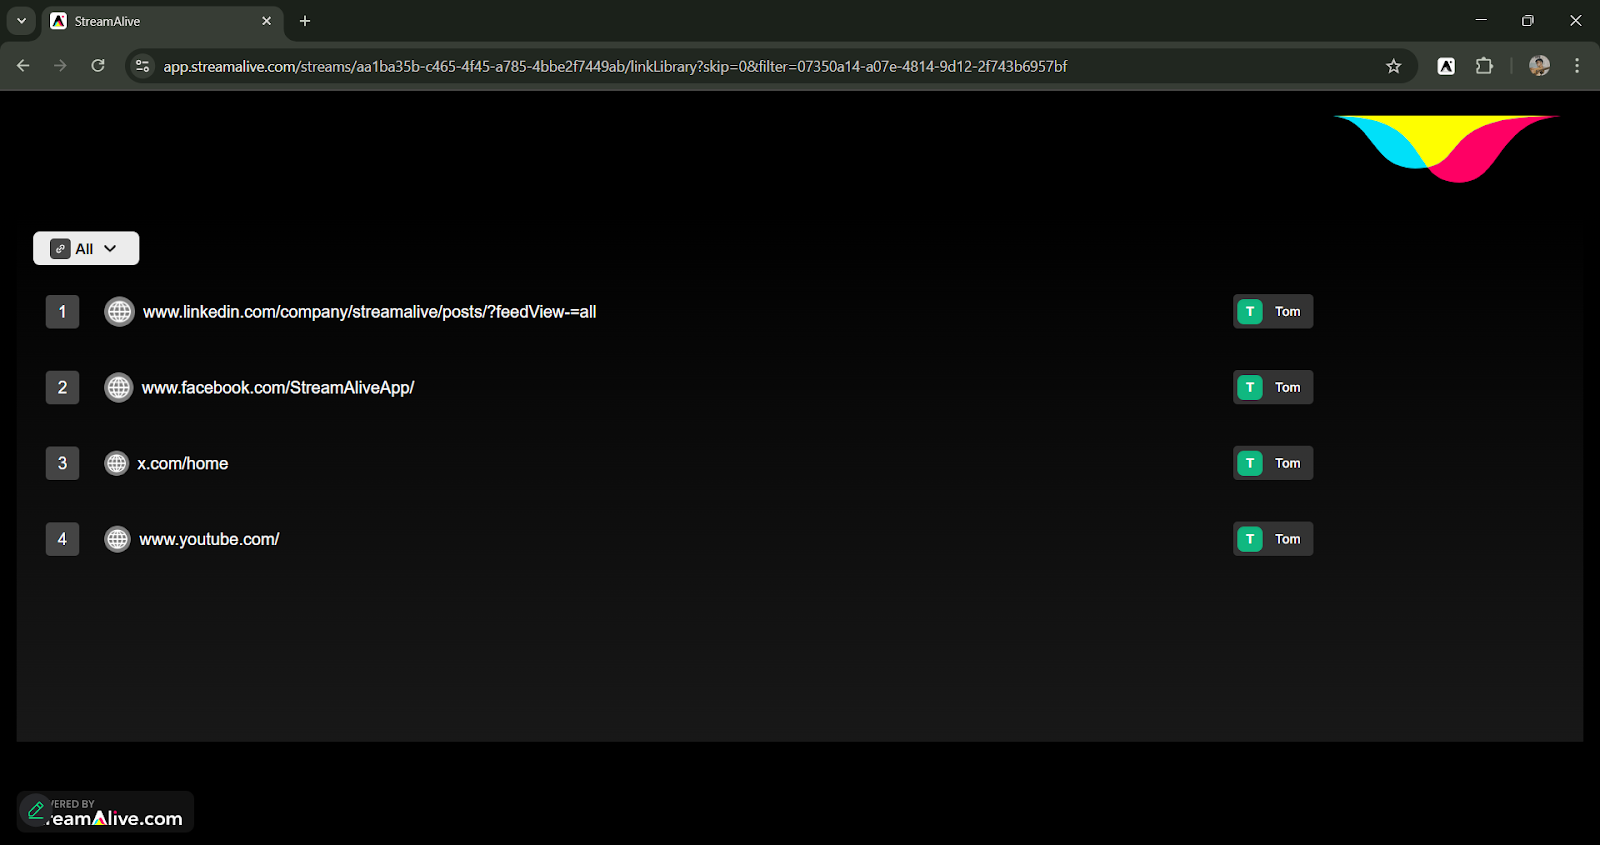Open the All links filter dropdown

pos(86,249)
